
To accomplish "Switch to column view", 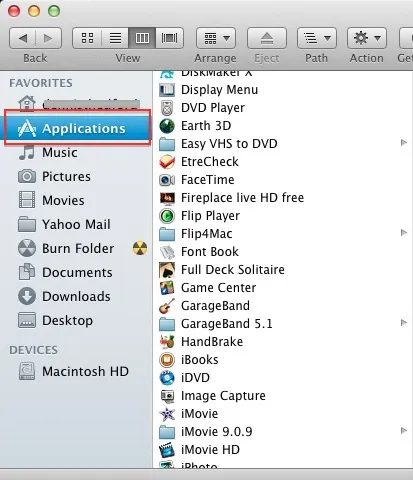I will (142, 38).
